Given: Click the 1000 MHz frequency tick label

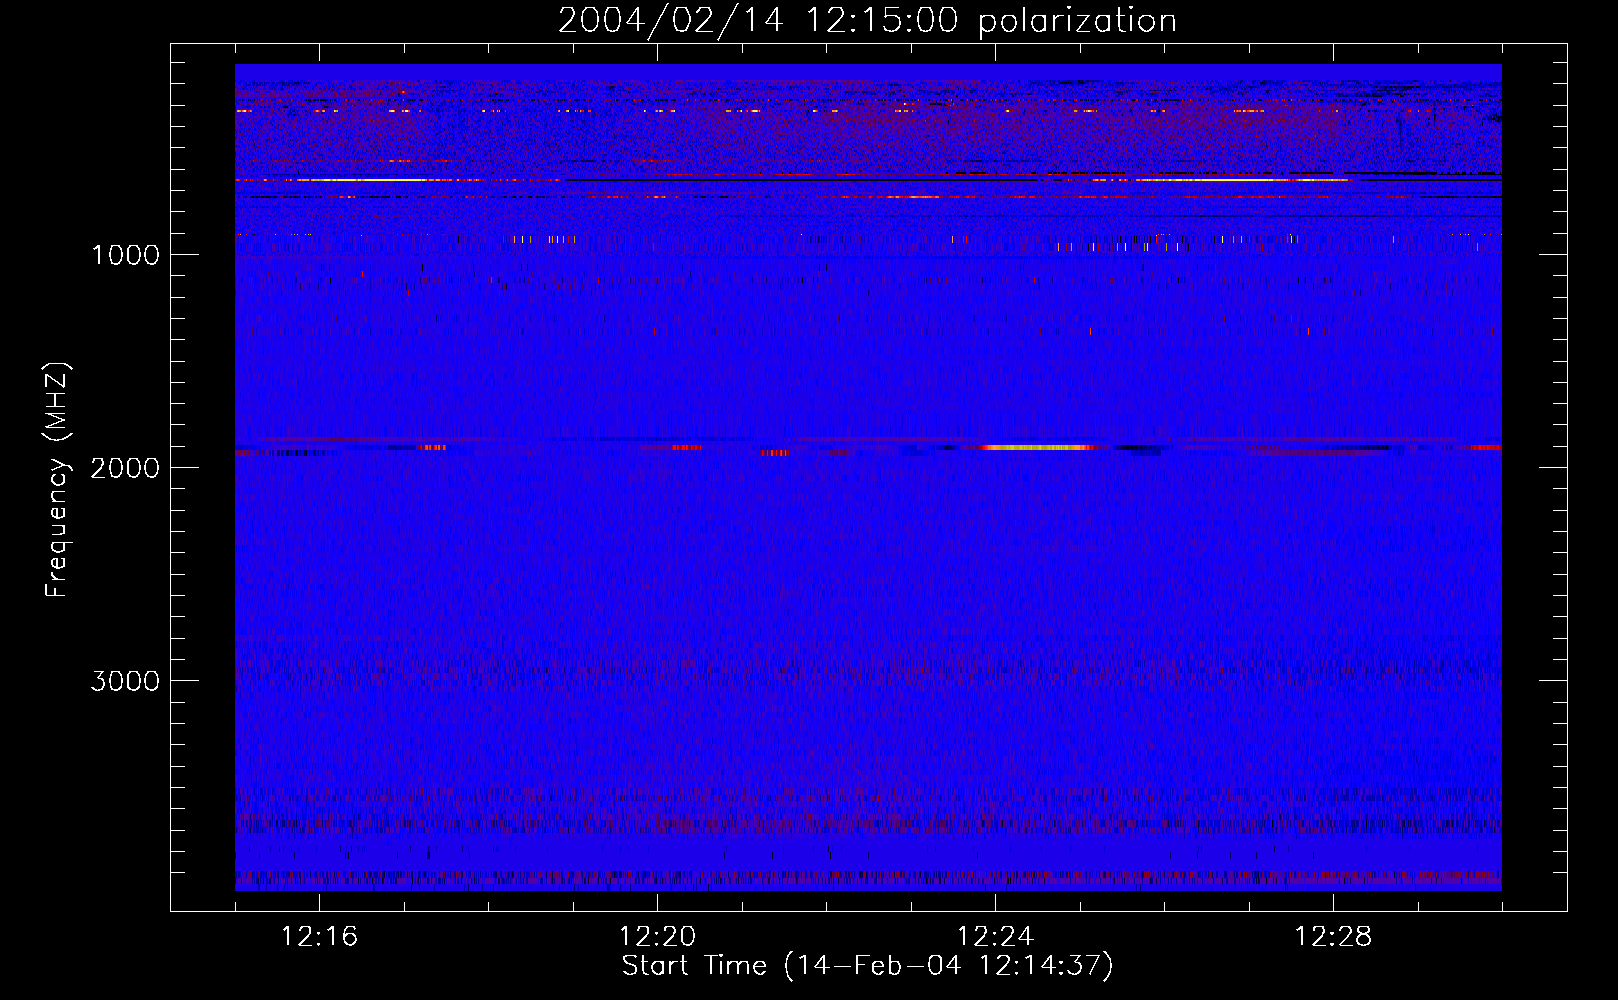Looking at the screenshot, I should click(x=126, y=255).
